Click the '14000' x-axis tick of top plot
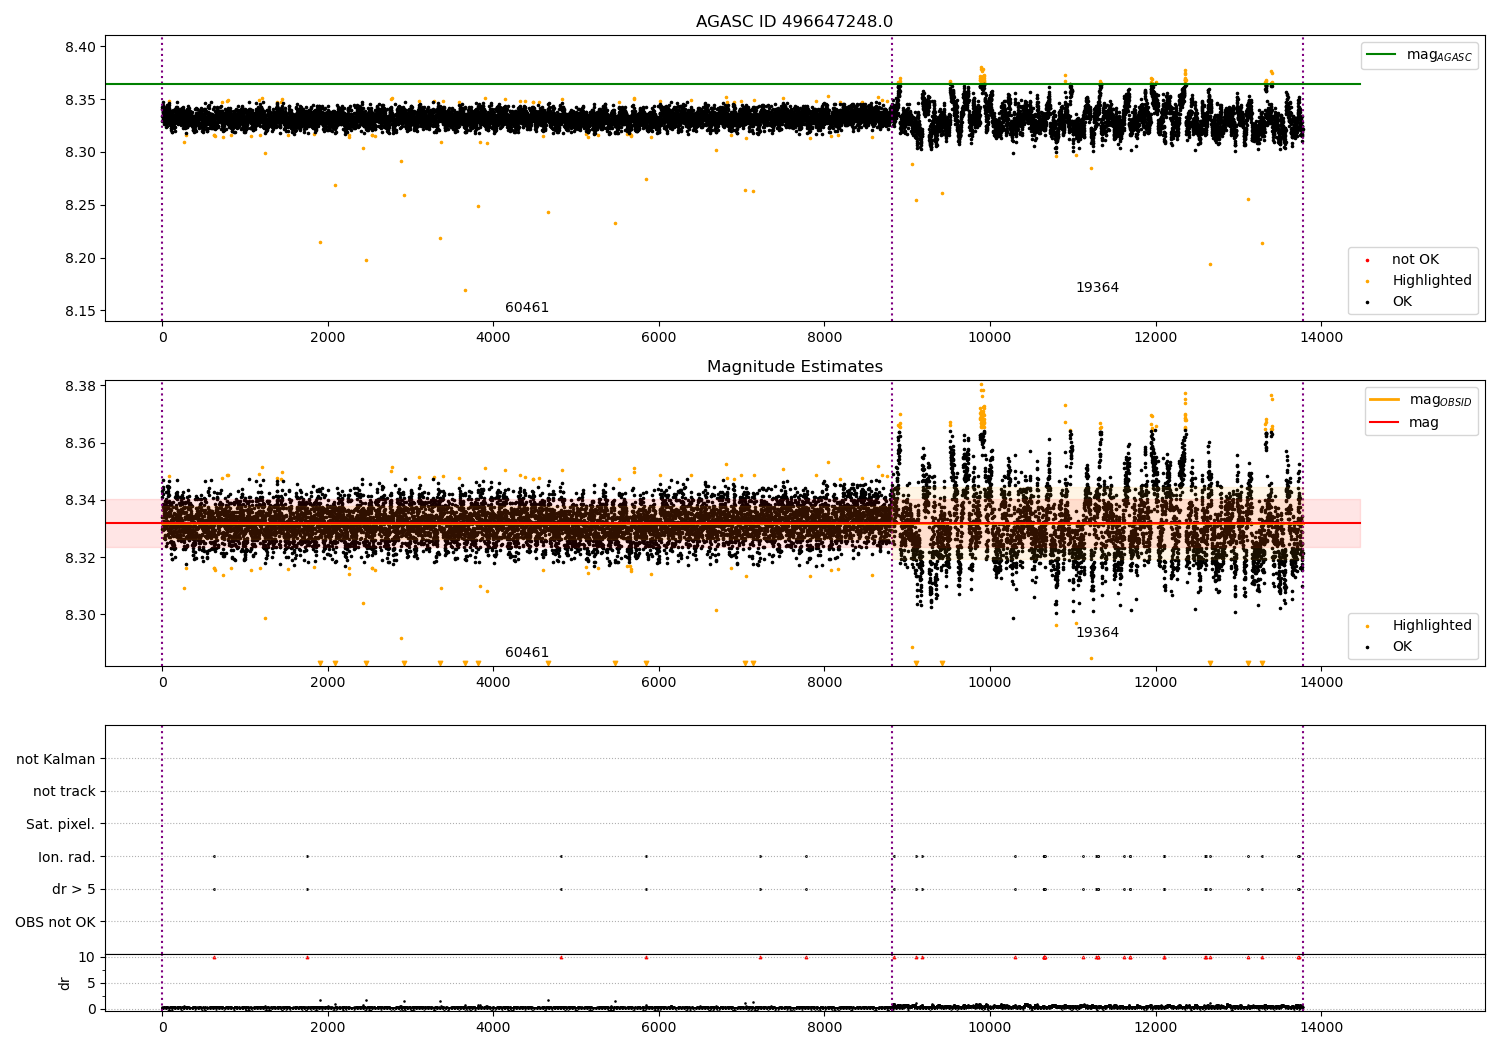The image size is (1500, 1050). [x=1321, y=338]
